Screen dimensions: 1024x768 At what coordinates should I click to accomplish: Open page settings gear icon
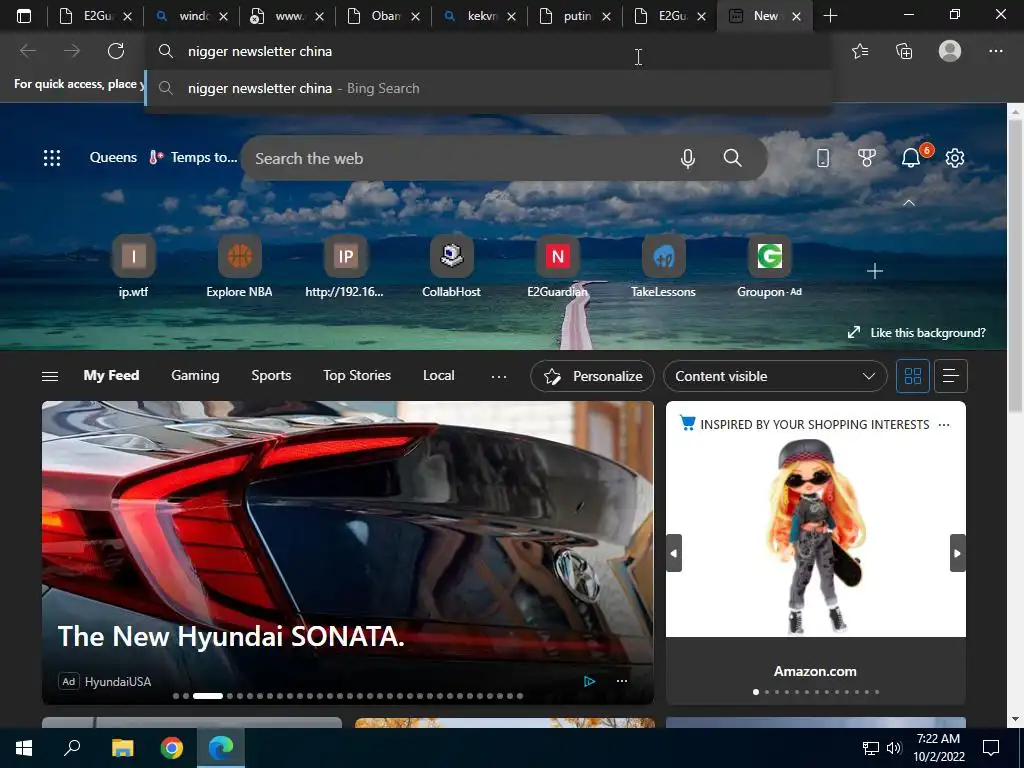tap(955, 158)
